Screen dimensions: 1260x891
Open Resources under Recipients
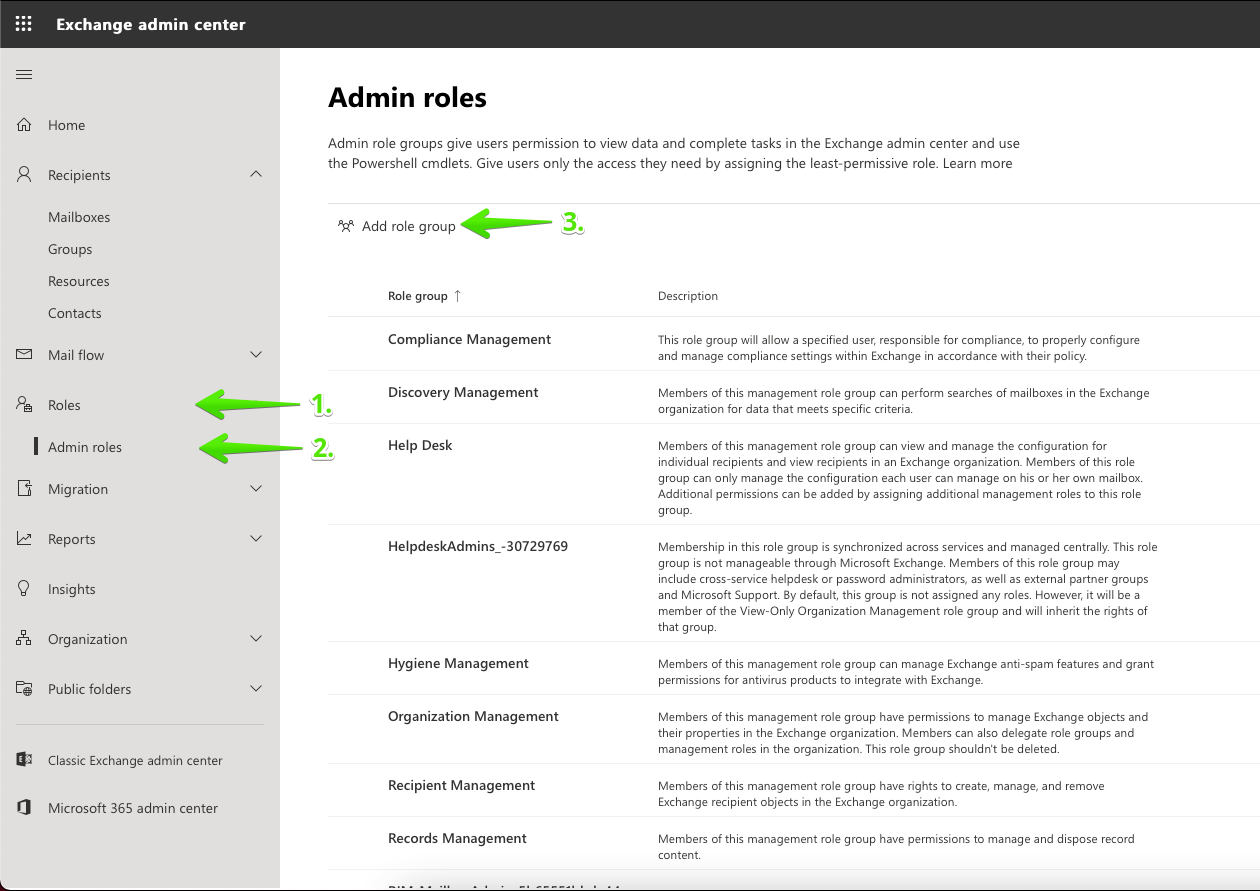coord(79,281)
